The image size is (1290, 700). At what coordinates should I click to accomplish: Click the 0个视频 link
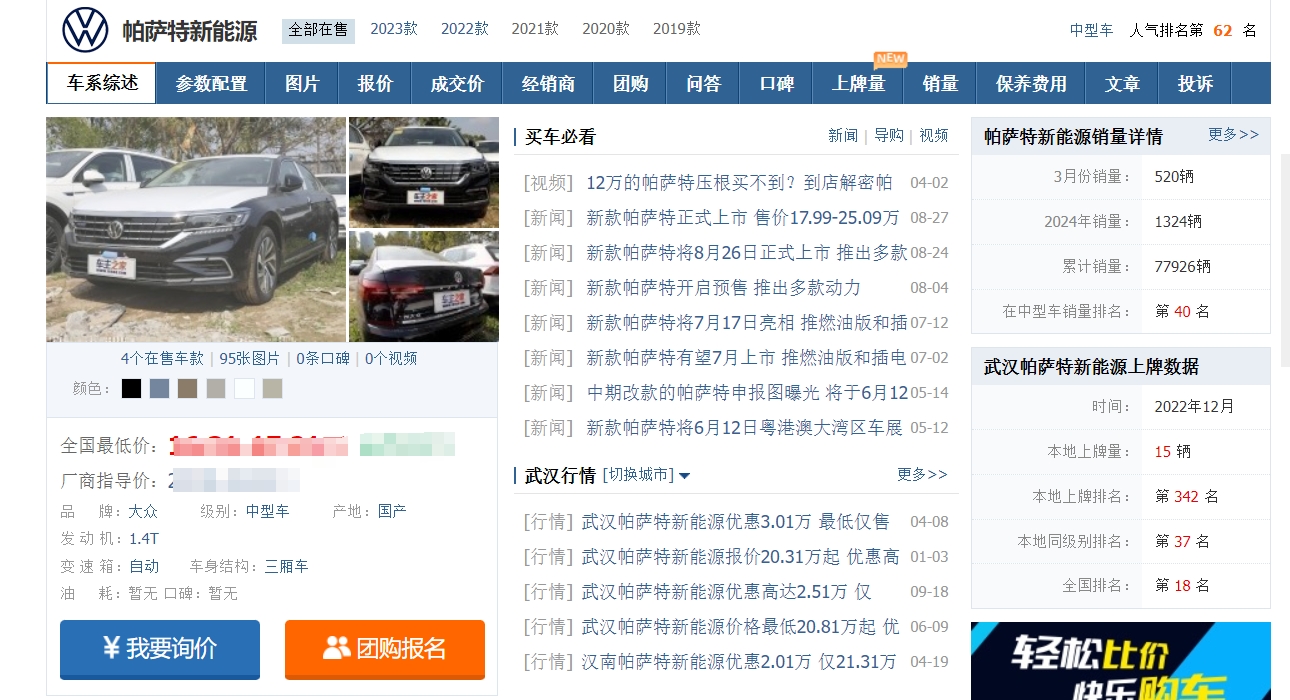pyautogui.click(x=391, y=358)
